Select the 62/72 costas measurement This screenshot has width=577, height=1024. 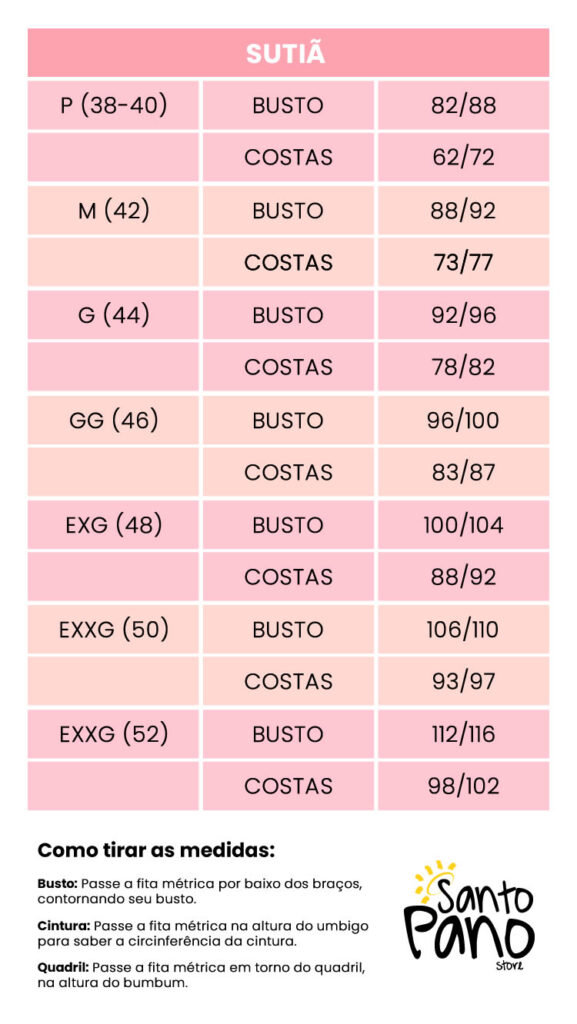coord(463,157)
